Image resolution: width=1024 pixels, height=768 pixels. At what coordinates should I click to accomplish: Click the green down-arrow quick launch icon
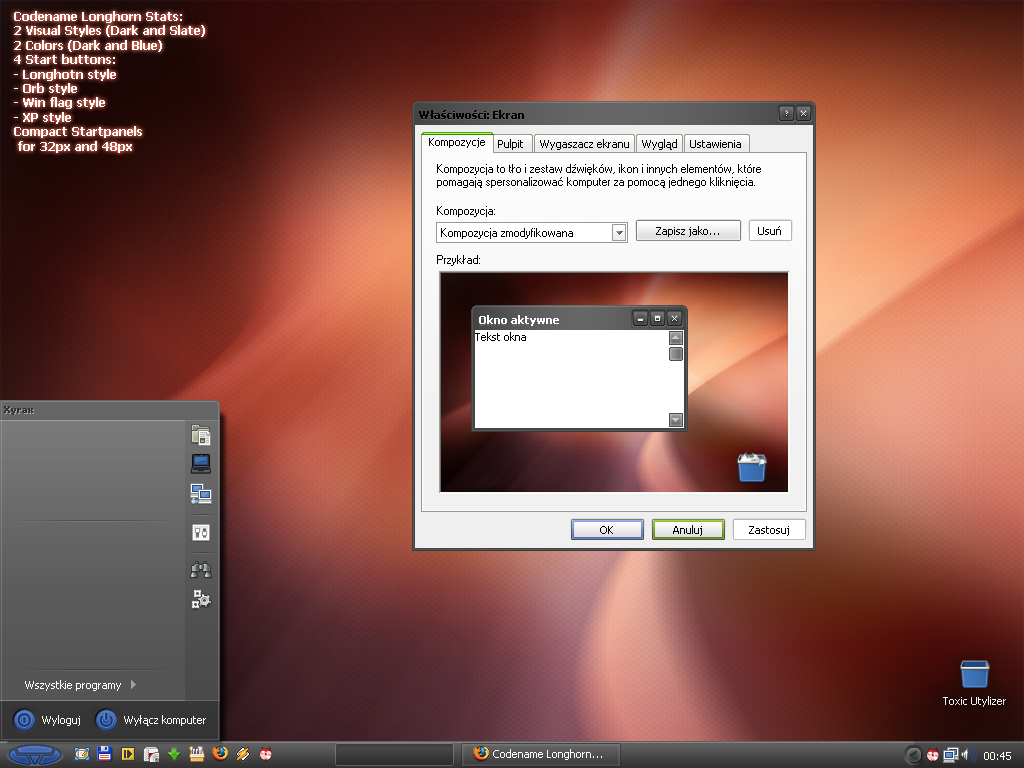tap(174, 754)
